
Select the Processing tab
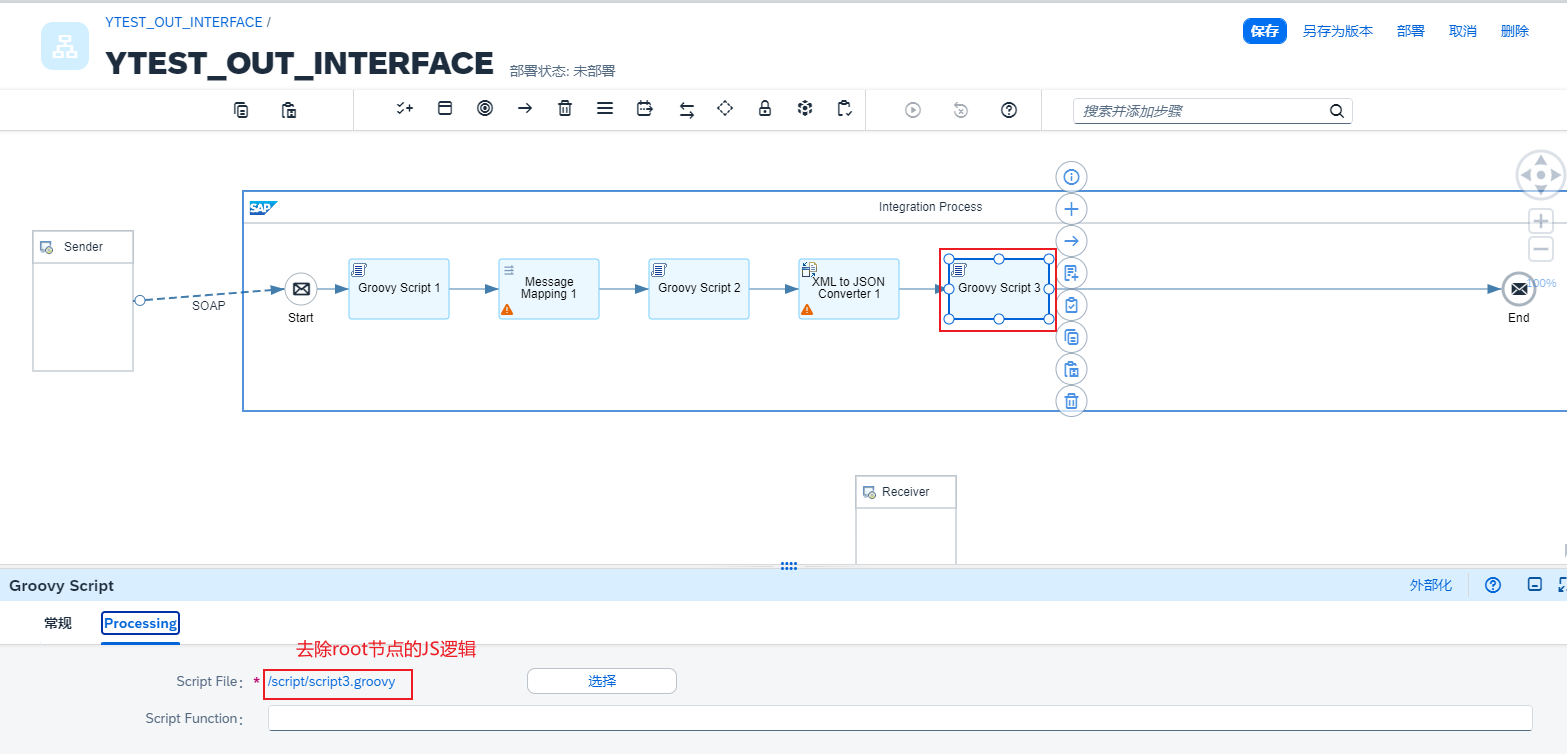pyautogui.click(x=140, y=623)
